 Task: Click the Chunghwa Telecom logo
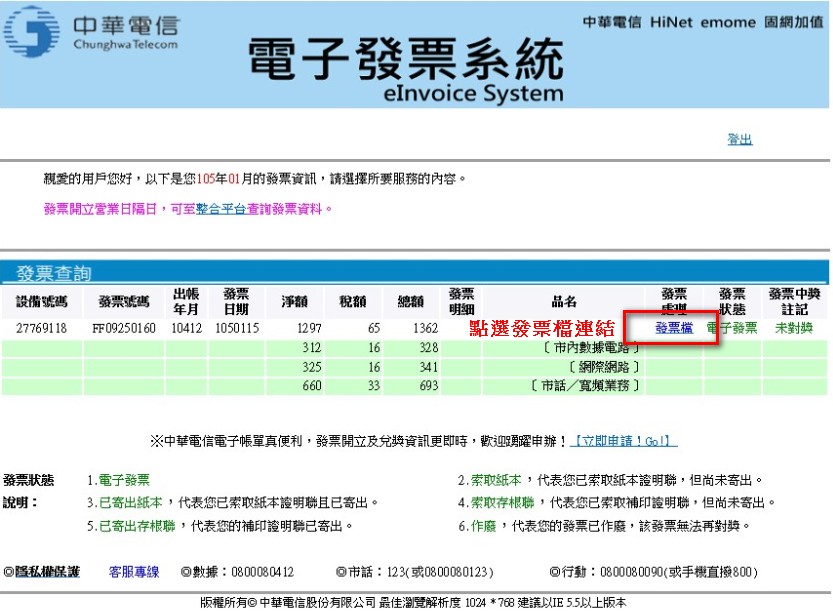click(91, 32)
